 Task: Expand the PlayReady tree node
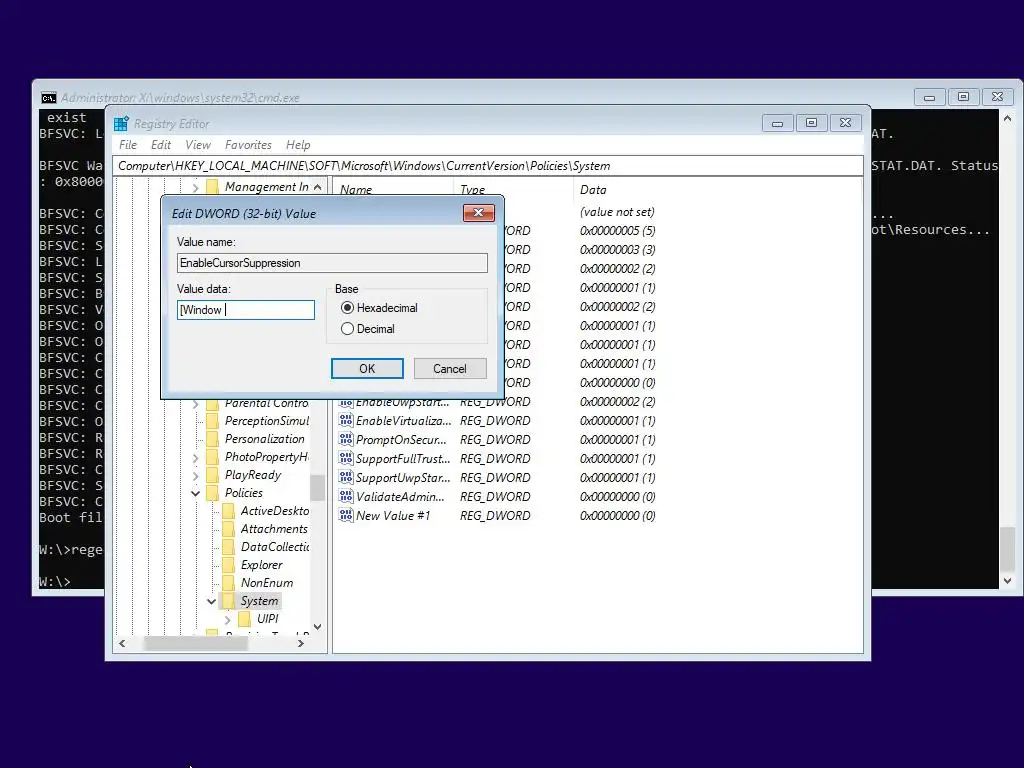195,475
